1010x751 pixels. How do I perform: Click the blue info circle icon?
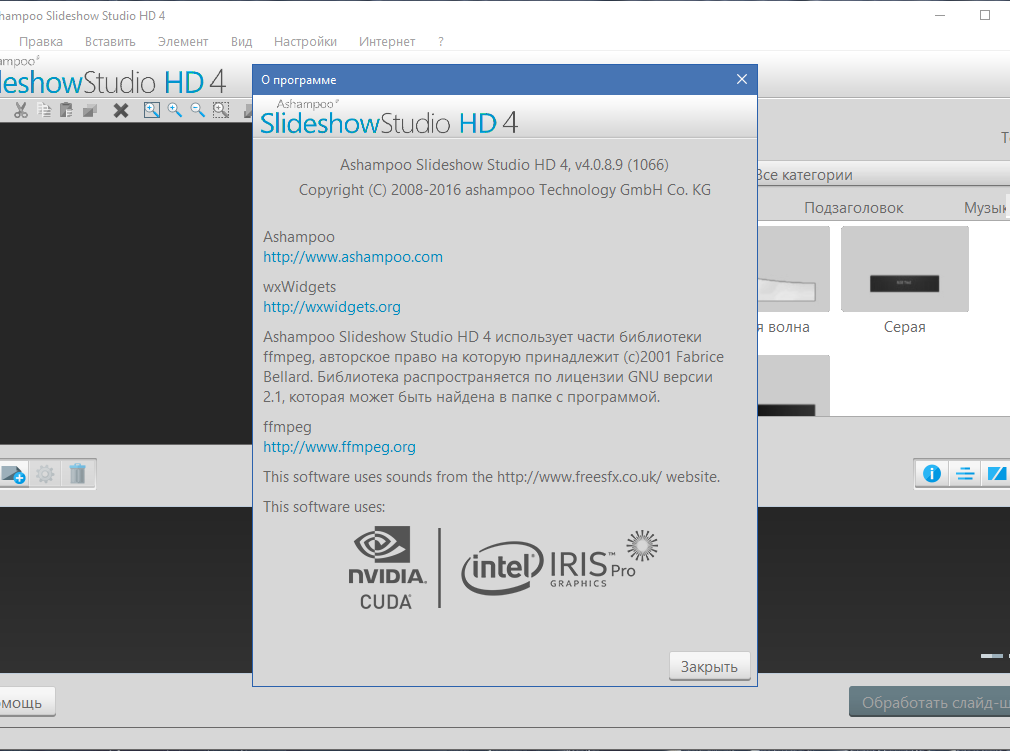(931, 474)
